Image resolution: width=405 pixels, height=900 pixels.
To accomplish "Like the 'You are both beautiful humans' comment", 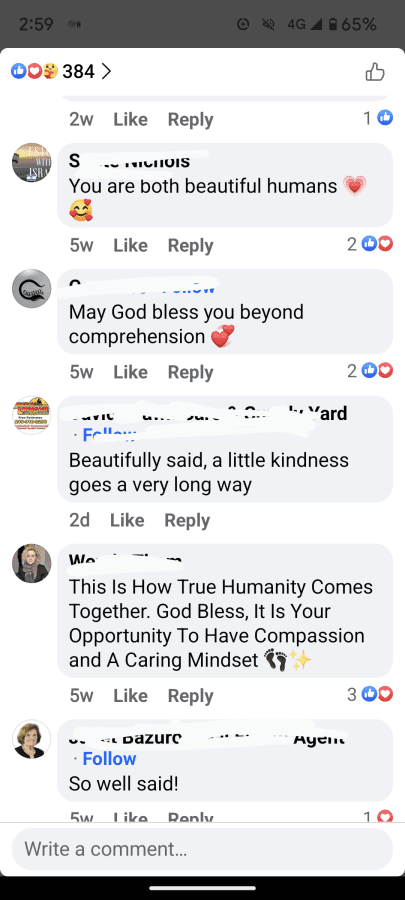I will click(130, 245).
